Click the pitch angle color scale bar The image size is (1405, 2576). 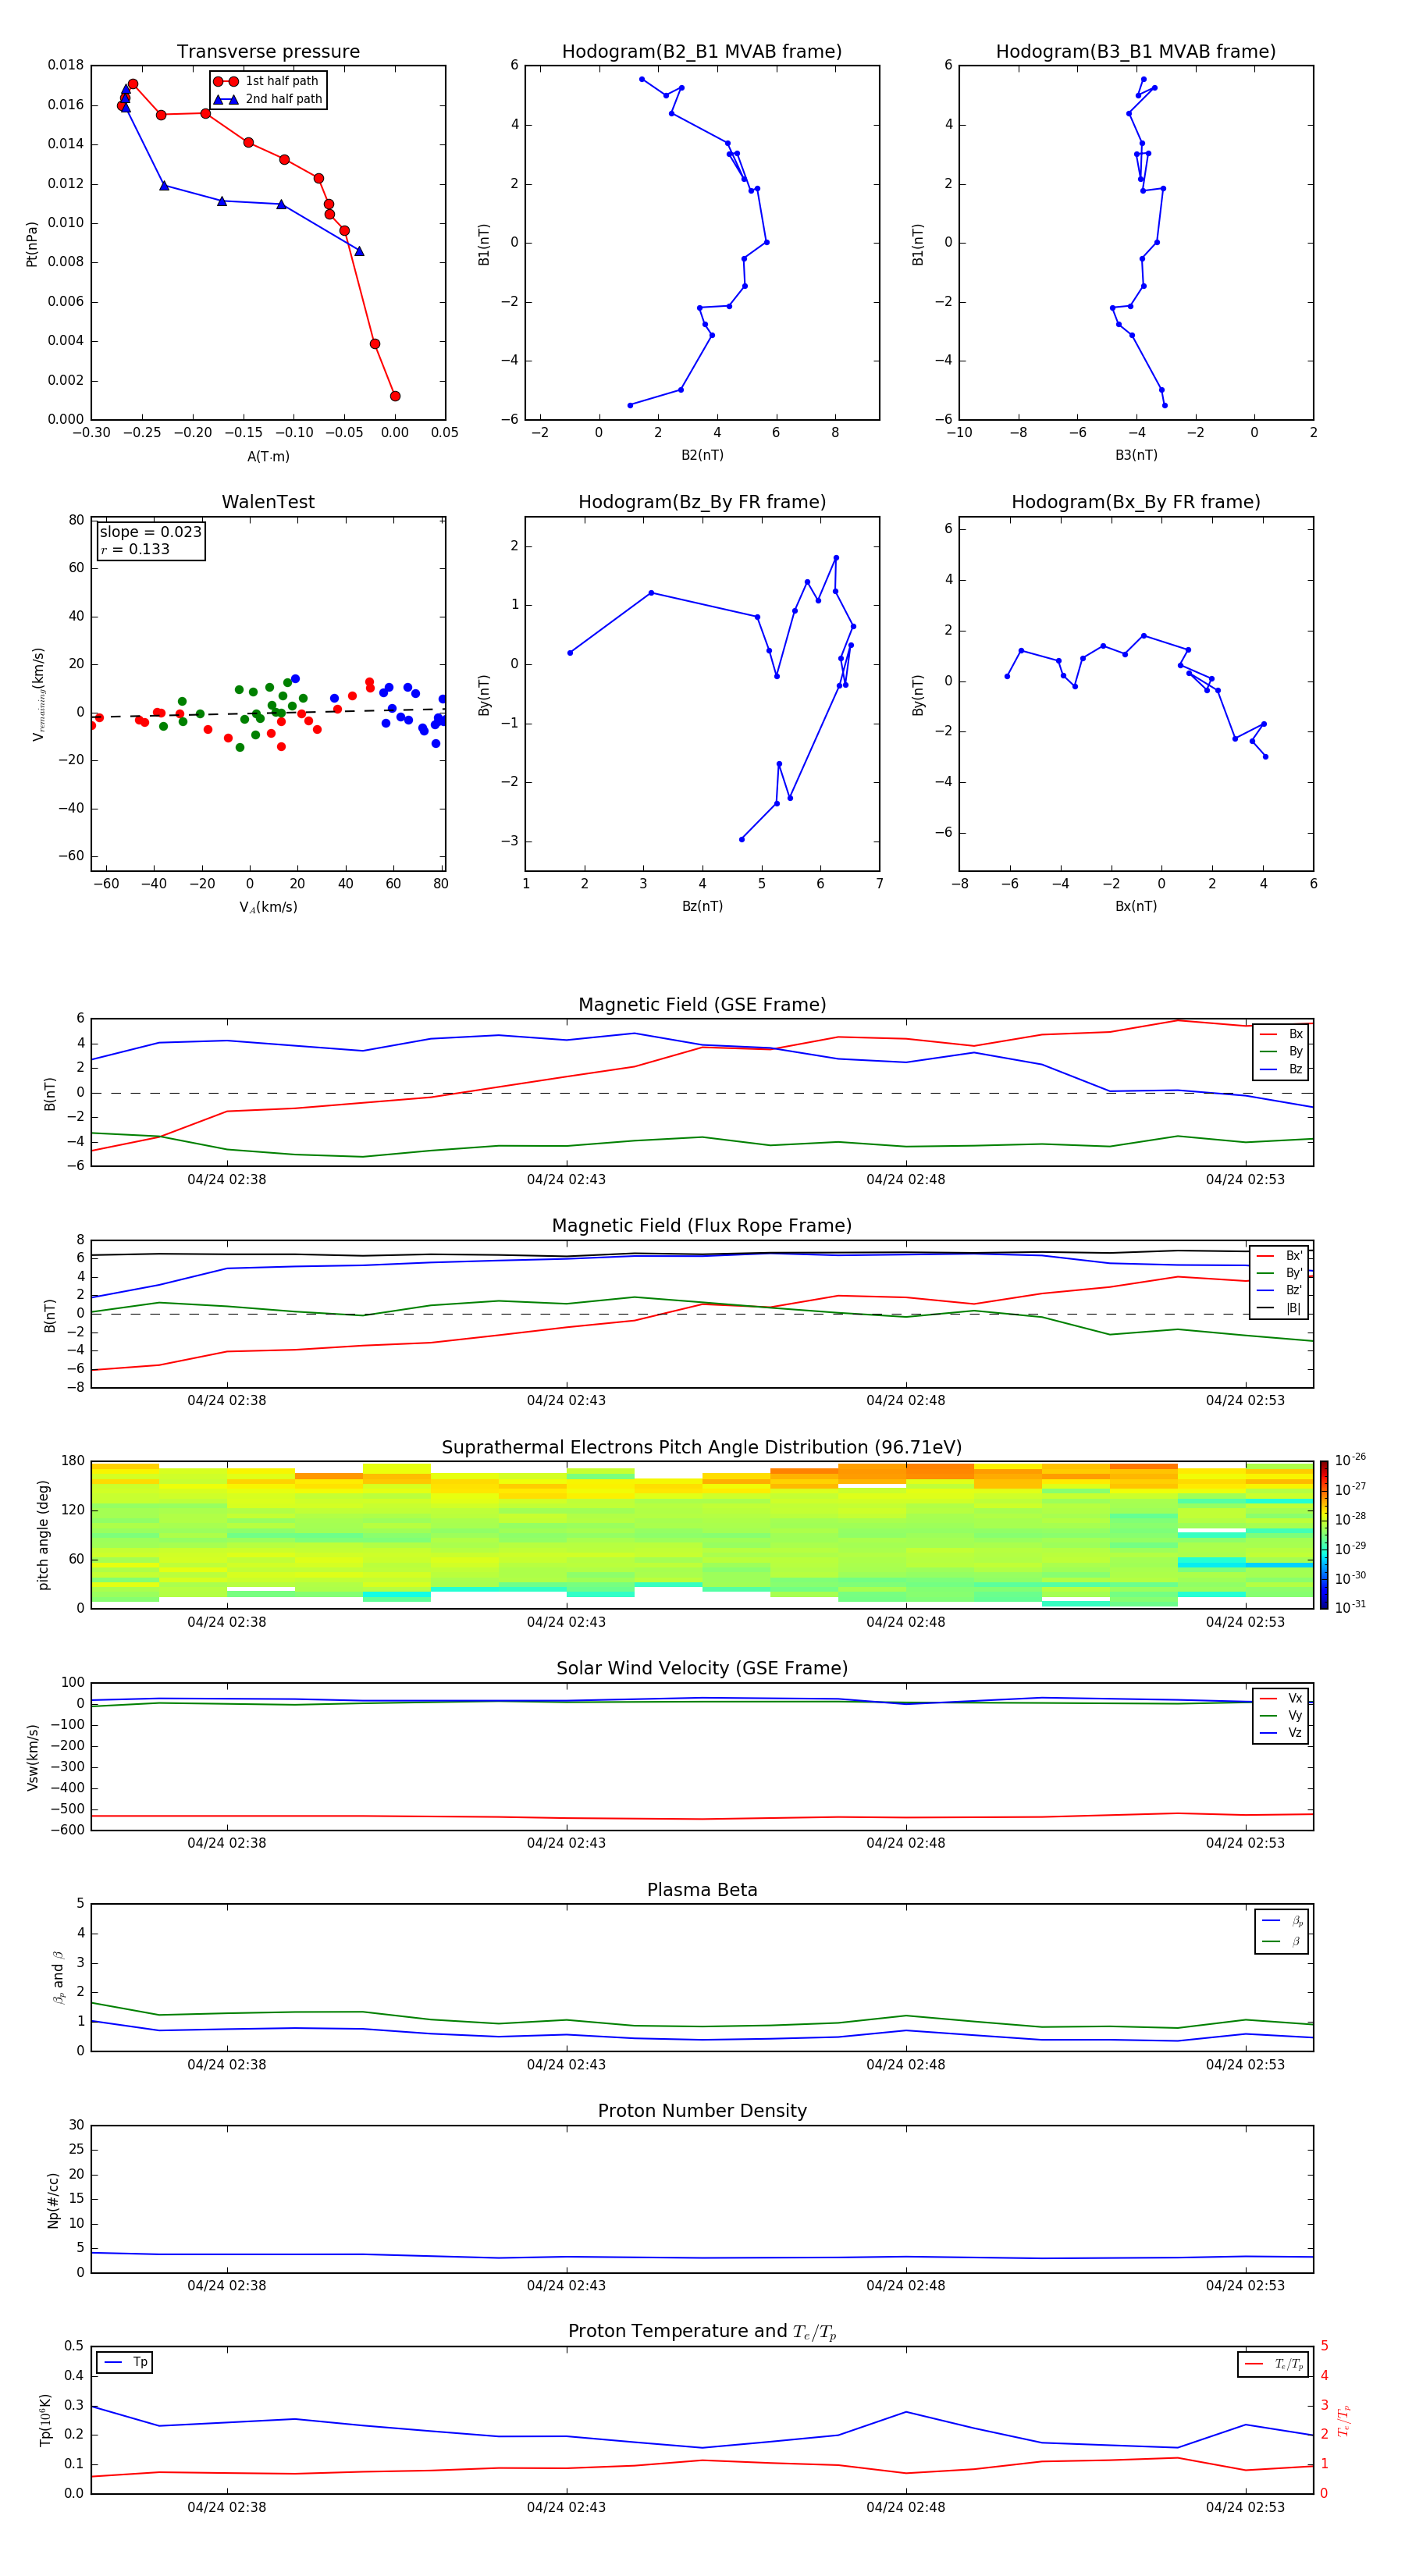(x=1324, y=1535)
